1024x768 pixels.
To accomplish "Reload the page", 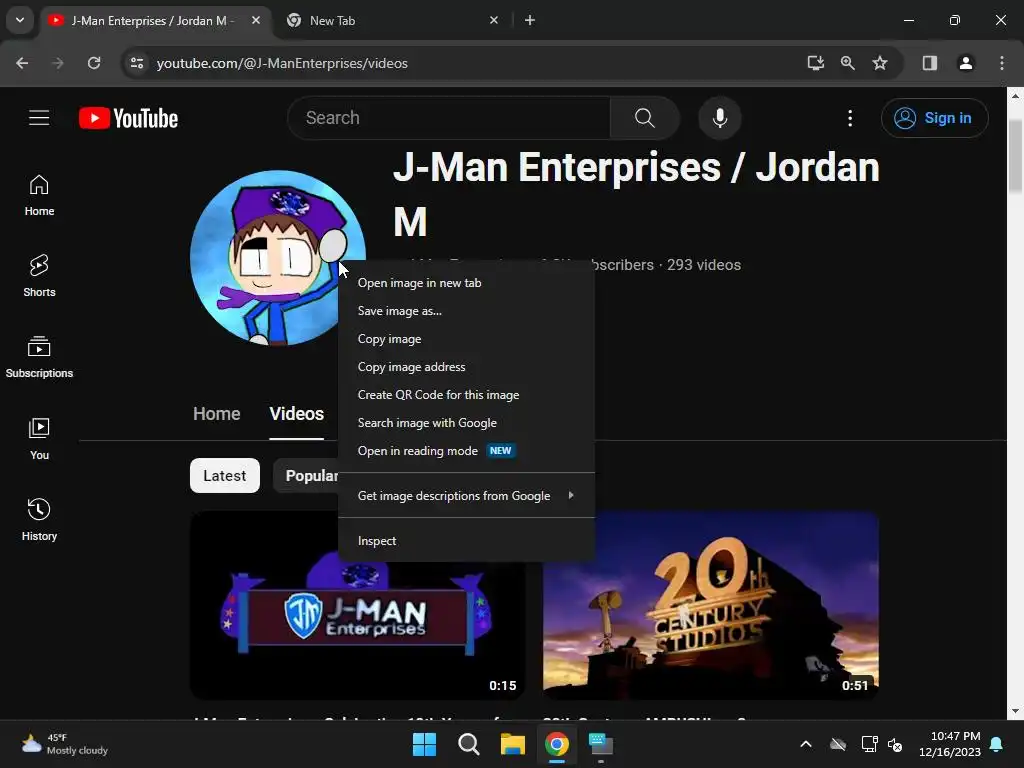I will pyautogui.click(x=94, y=63).
